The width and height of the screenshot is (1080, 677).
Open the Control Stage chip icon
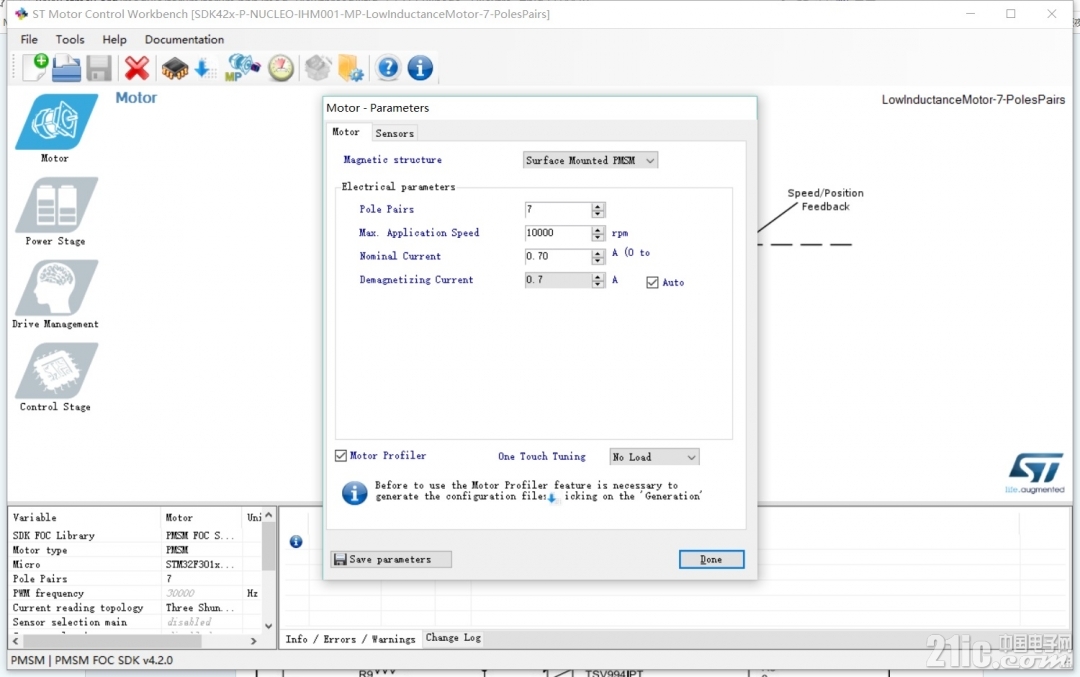click(x=56, y=371)
